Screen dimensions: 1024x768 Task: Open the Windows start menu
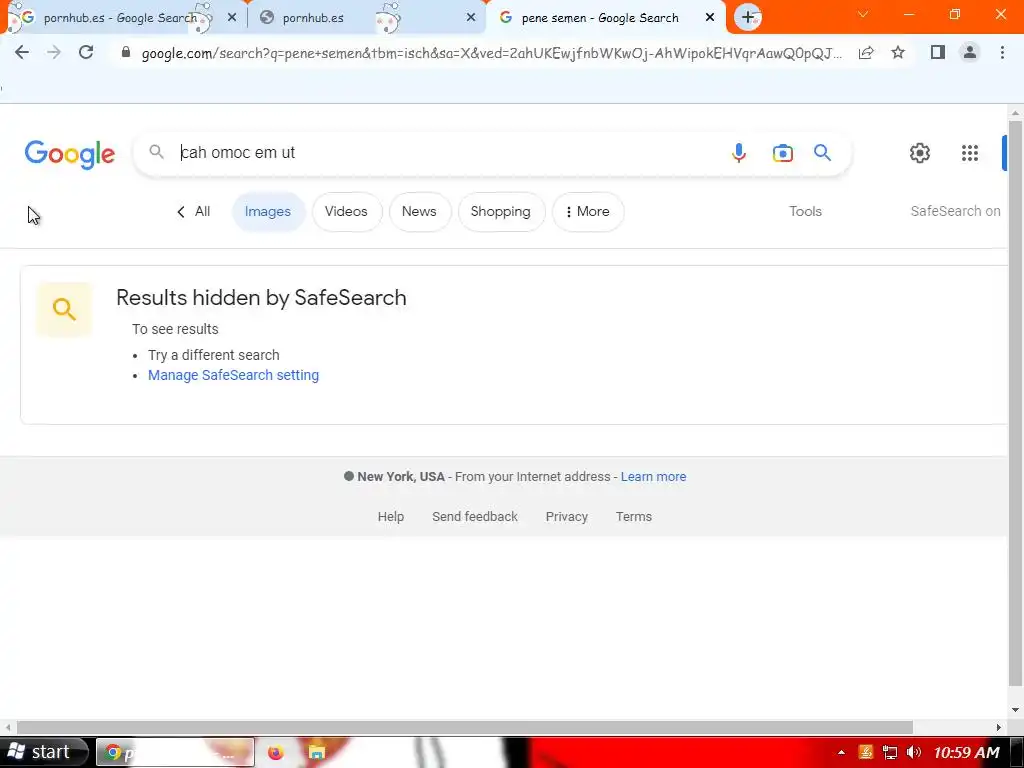pyautogui.click(x=43, y=752)
